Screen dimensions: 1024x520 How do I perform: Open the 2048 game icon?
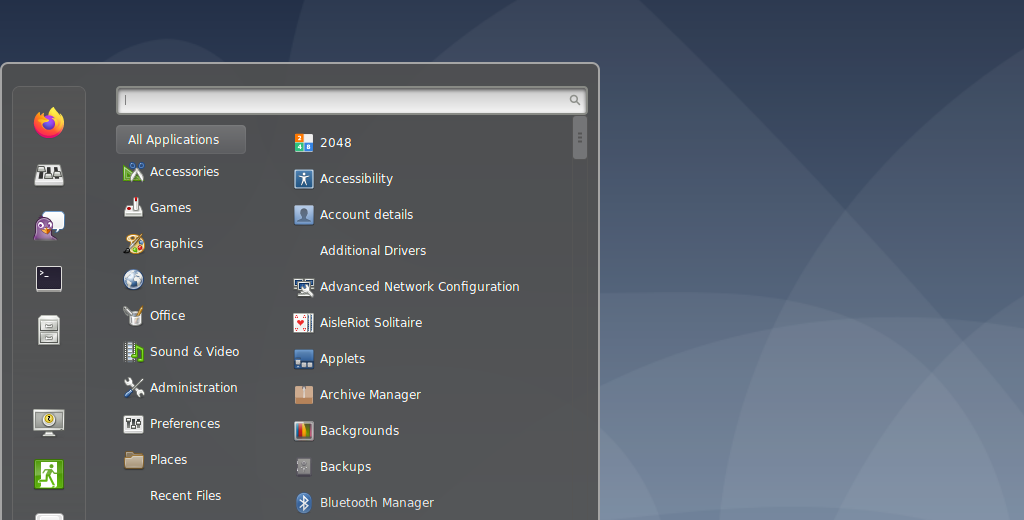click(304, 143)
